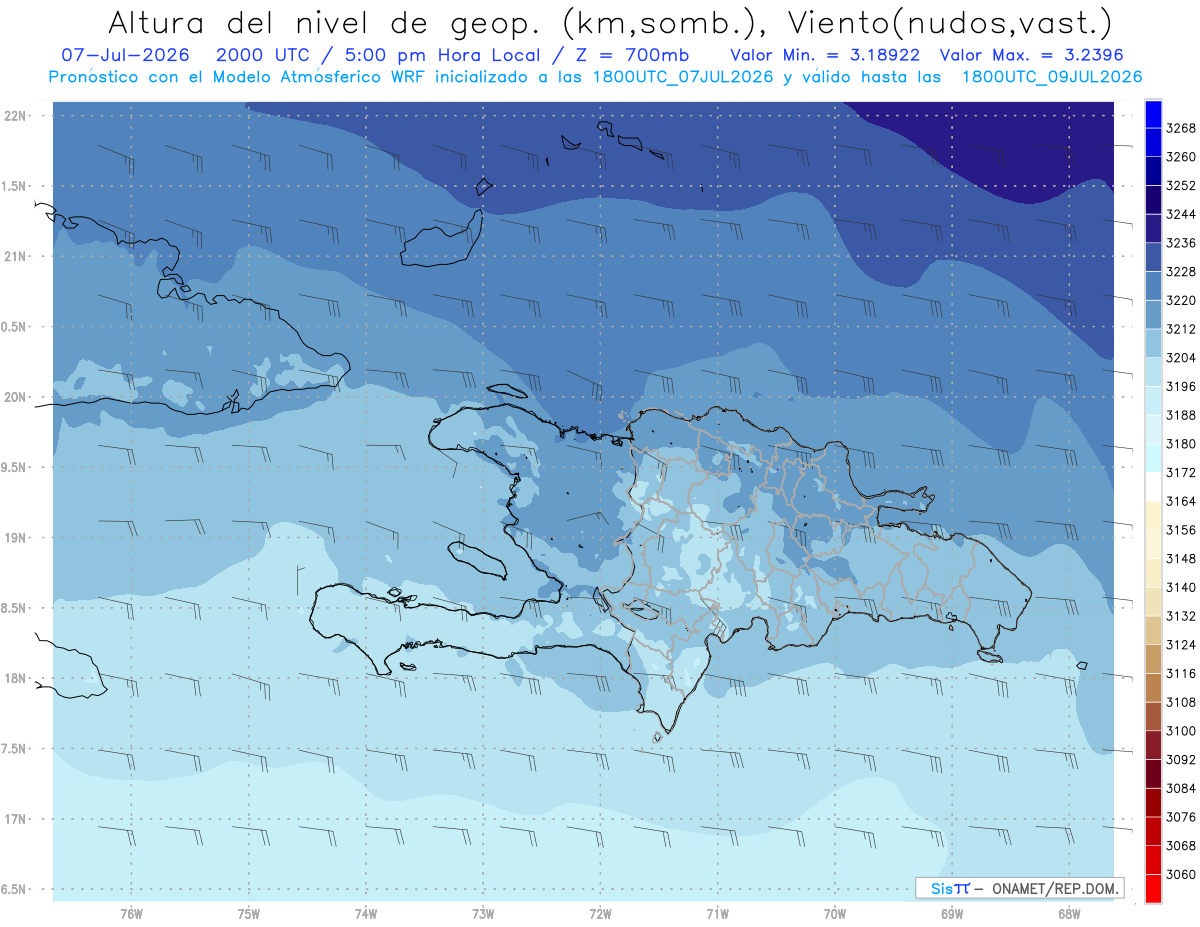This screenshot has width=1200, height=927.
Task: Click the '22N' latitude label
Action: pyautogui.click(x=16, y=116)
